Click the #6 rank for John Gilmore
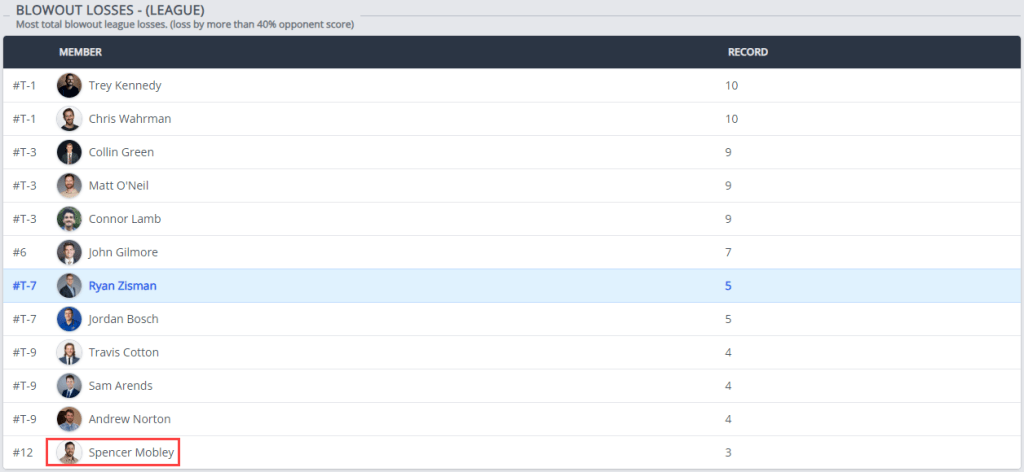Screen dimensions: 1024x472 click(x=20, y=253)
